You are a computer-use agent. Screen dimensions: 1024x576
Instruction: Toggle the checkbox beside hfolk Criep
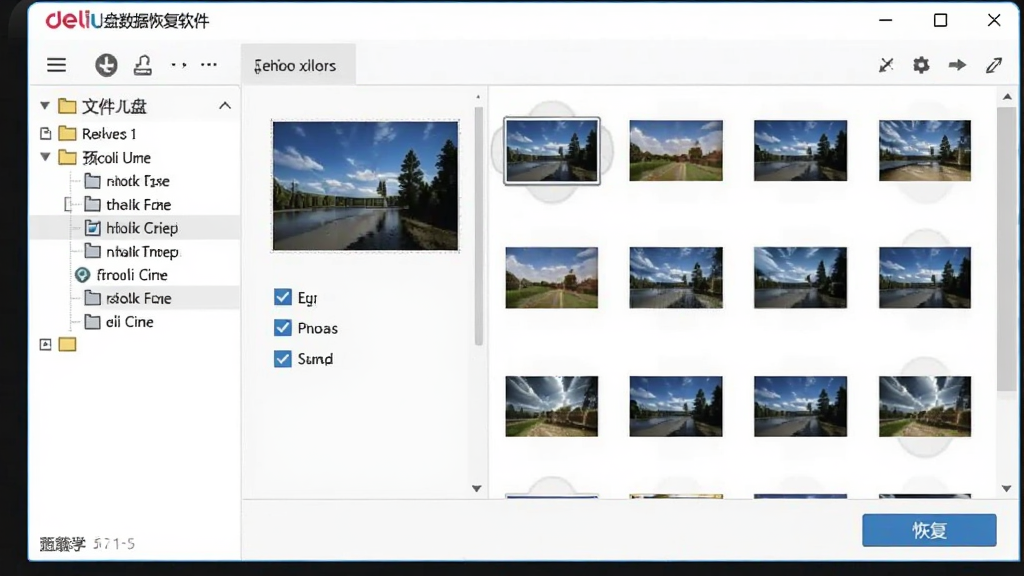click(93, 228)
